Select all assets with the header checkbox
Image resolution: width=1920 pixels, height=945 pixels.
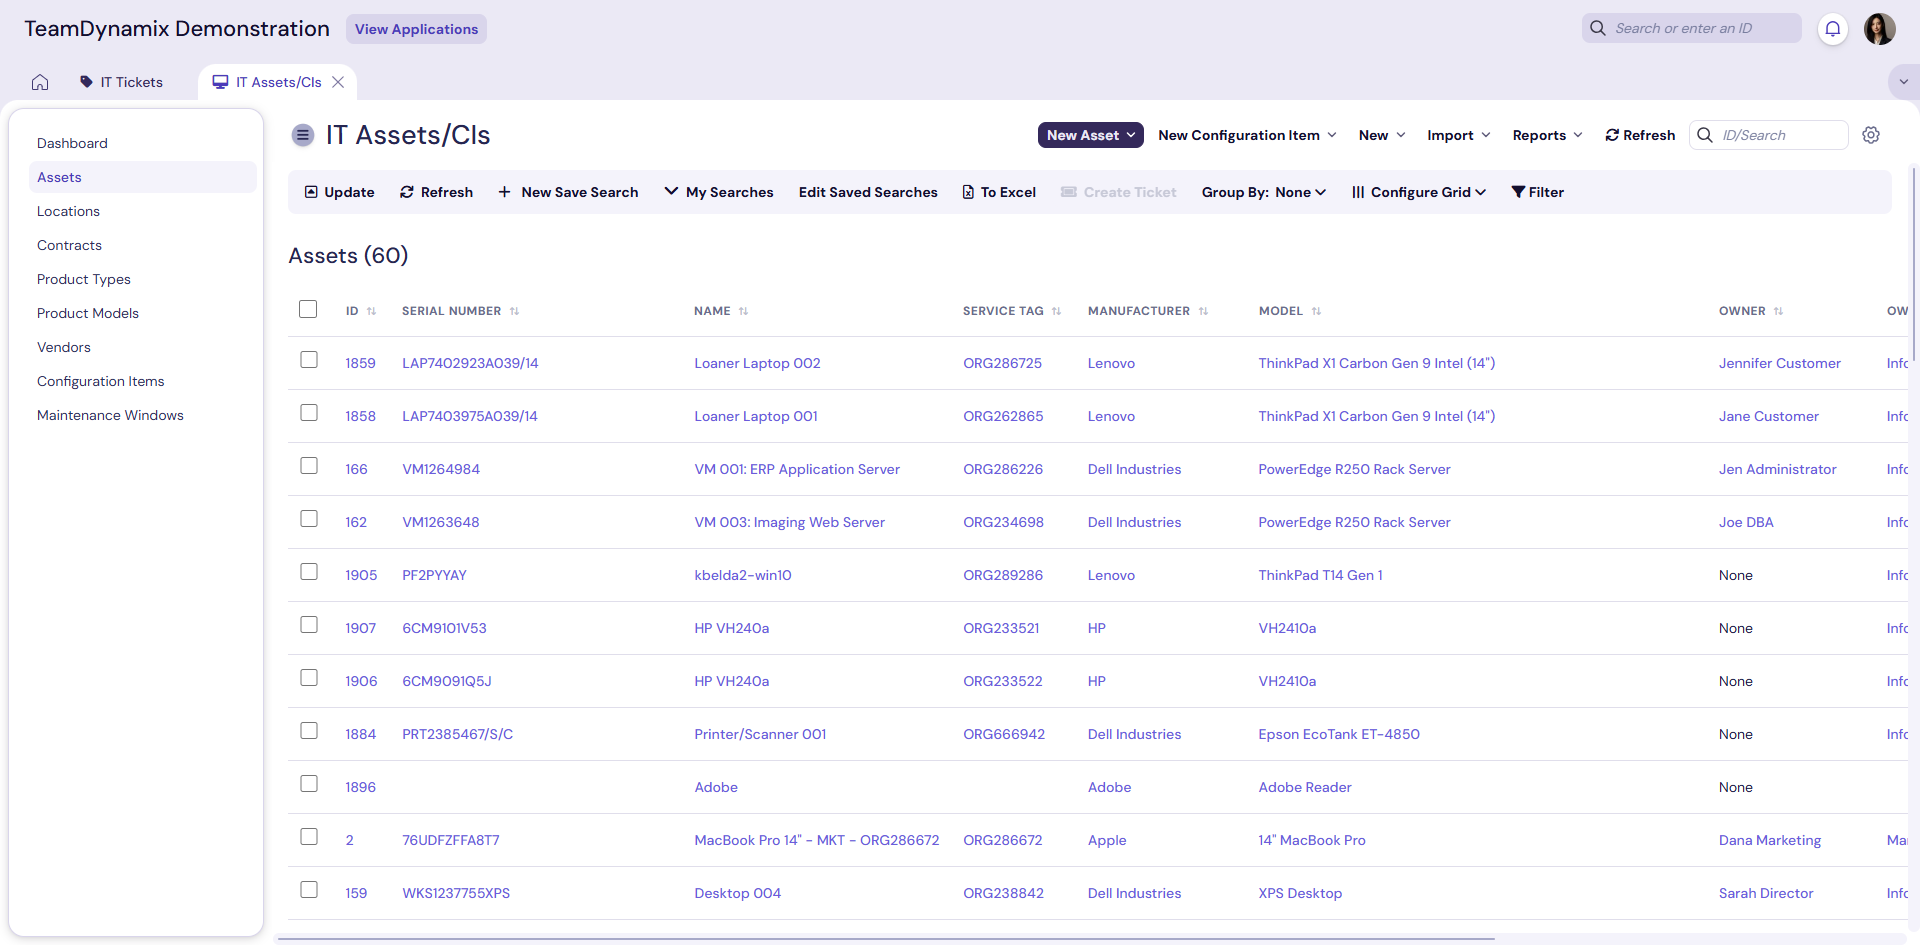[x=308, y=309]
